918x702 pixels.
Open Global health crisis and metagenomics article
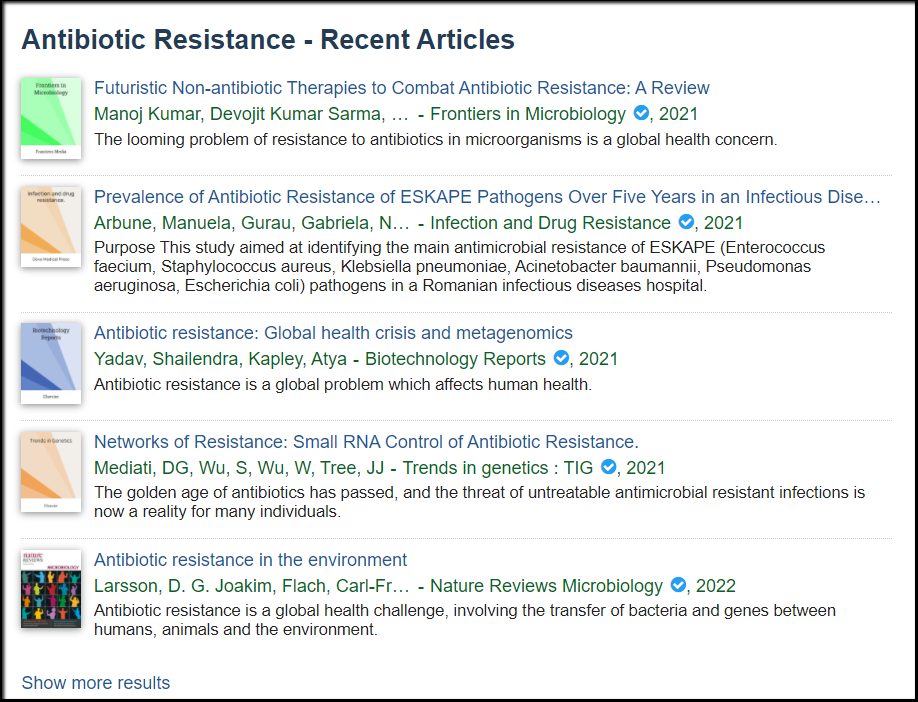(x=333, y=333)
